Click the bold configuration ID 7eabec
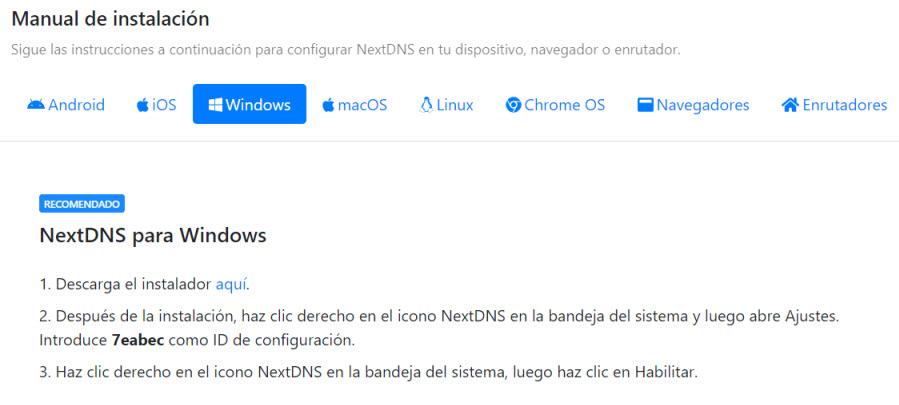 [x=138, y=340]
